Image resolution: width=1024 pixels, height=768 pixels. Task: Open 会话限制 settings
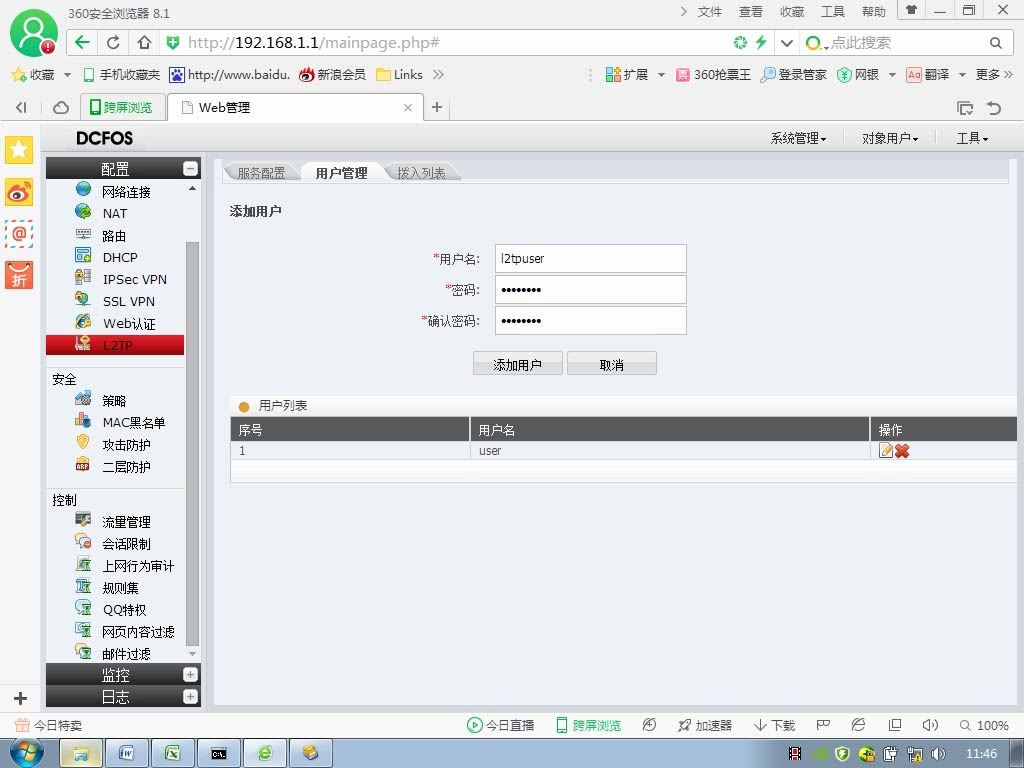pyautogui.click(x=126, y=544)
